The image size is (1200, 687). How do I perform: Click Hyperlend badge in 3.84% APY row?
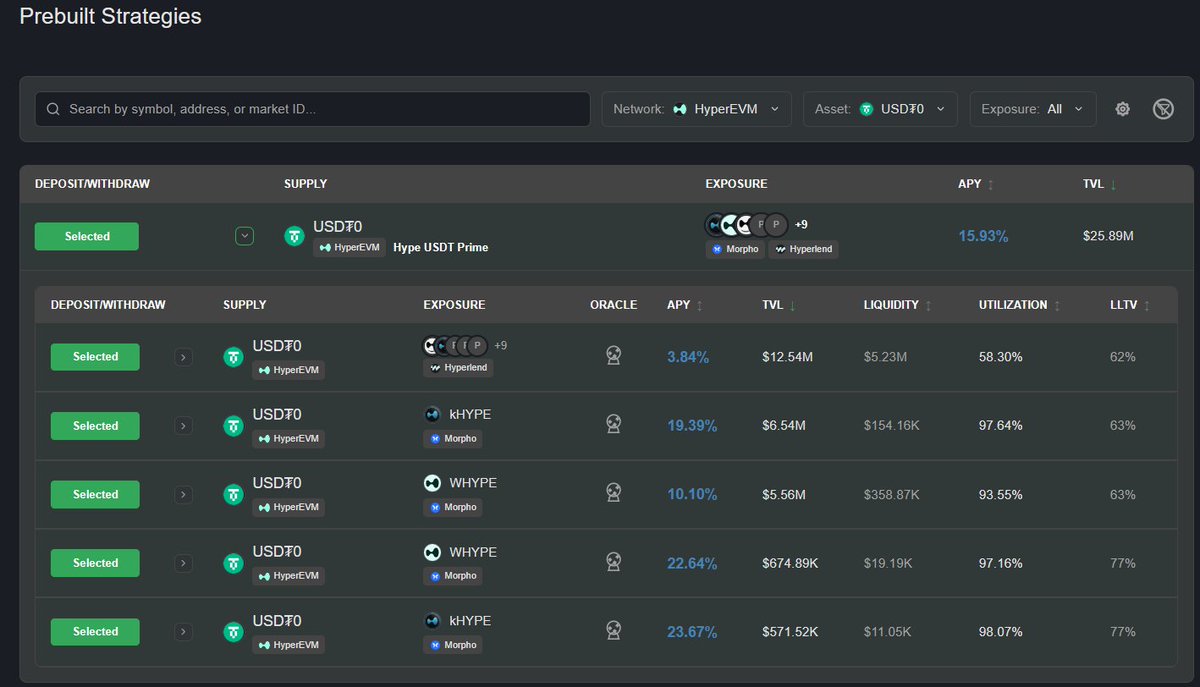click(x=458, y=368)
